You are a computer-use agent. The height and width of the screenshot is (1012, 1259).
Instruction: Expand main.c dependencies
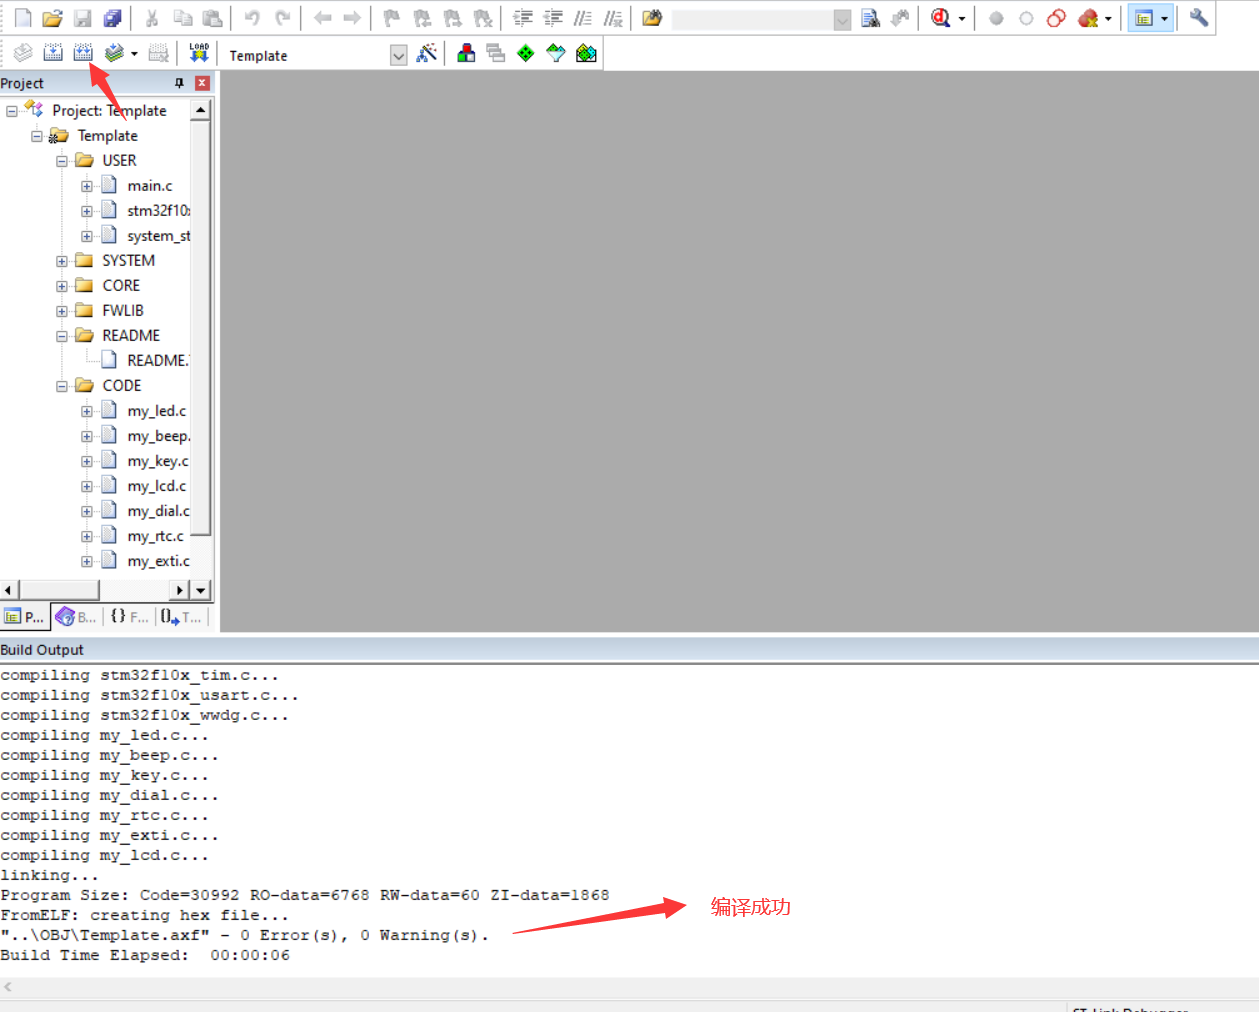pyautogui.click(x=87, y=186)
